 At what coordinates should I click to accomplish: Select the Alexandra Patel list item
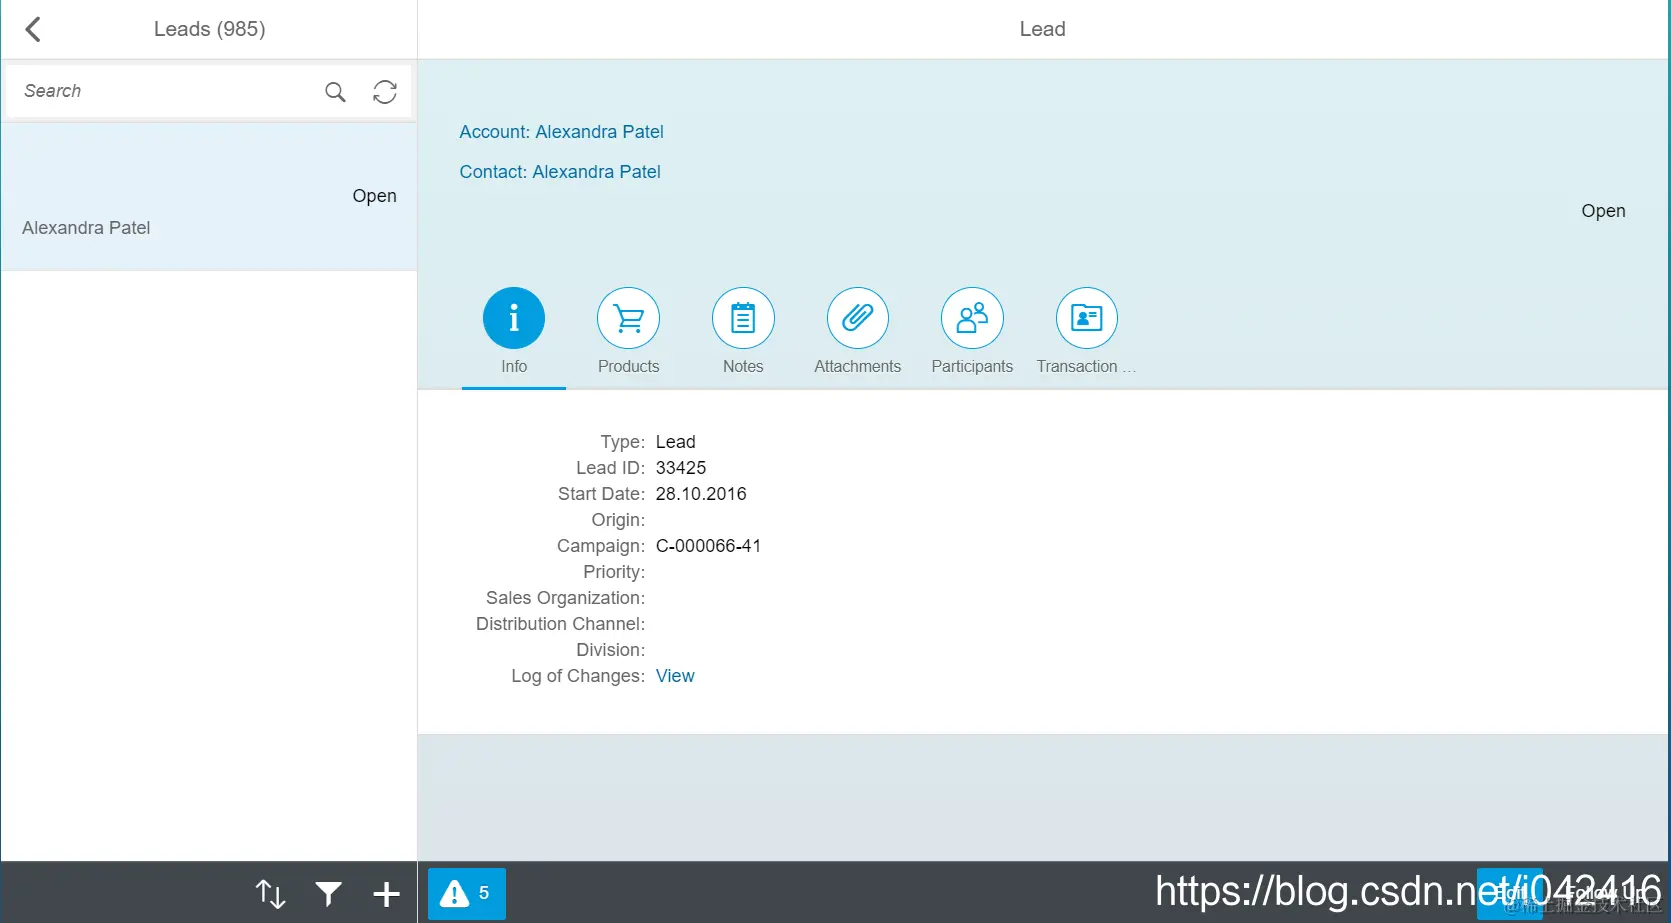[x=209, y=197]
